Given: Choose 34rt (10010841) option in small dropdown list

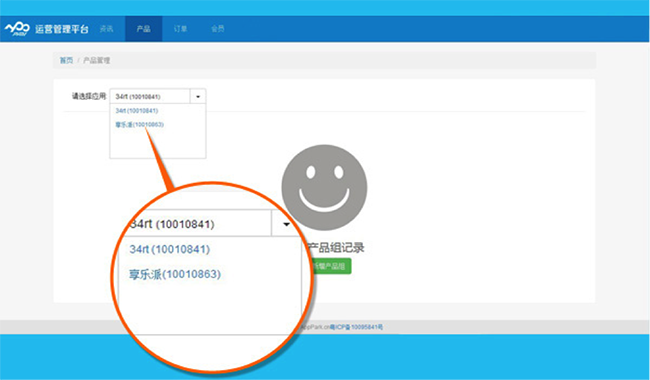Looking at the screenshot, I should point(137,111).
